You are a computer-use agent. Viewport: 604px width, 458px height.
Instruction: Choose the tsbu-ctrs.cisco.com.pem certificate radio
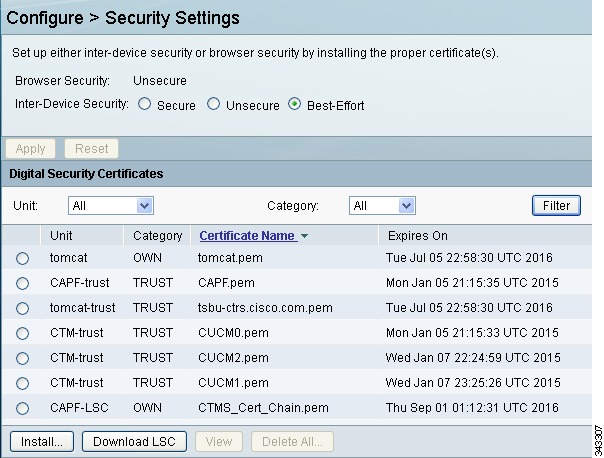click(22, 308)
